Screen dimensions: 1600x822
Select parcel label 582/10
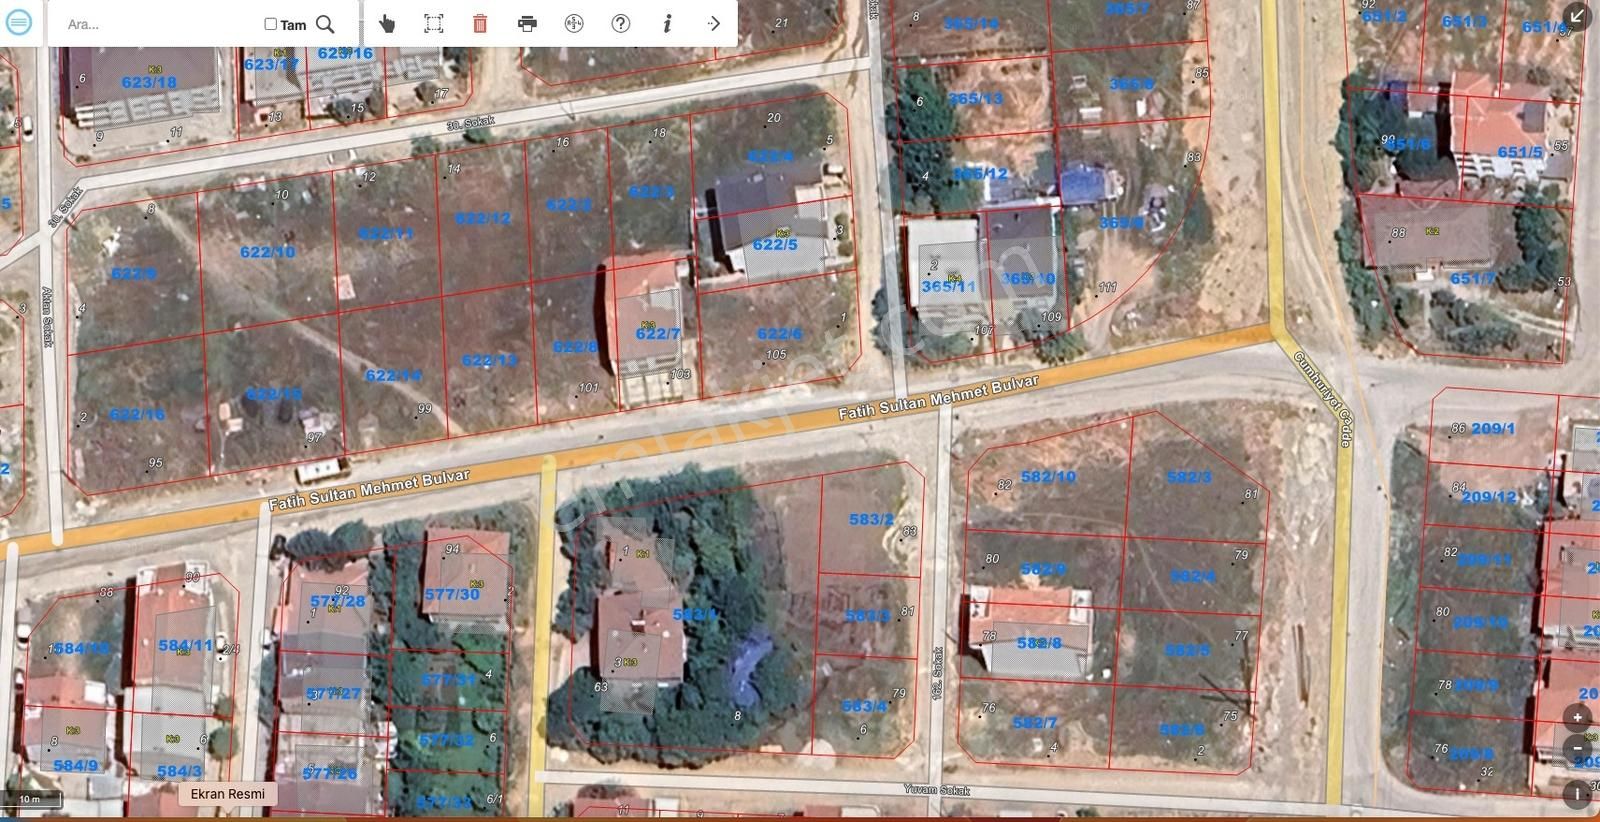click(x=1048, y=477)
